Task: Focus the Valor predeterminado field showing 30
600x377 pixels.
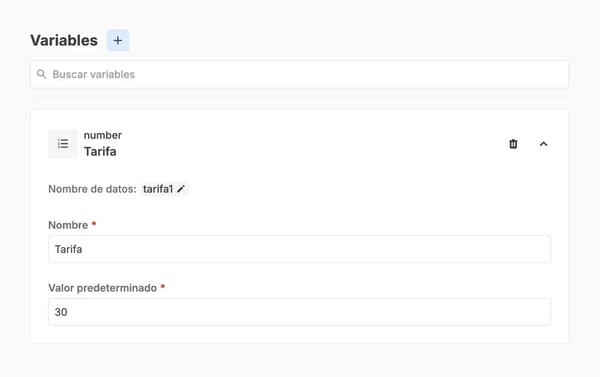Action: 299,312
